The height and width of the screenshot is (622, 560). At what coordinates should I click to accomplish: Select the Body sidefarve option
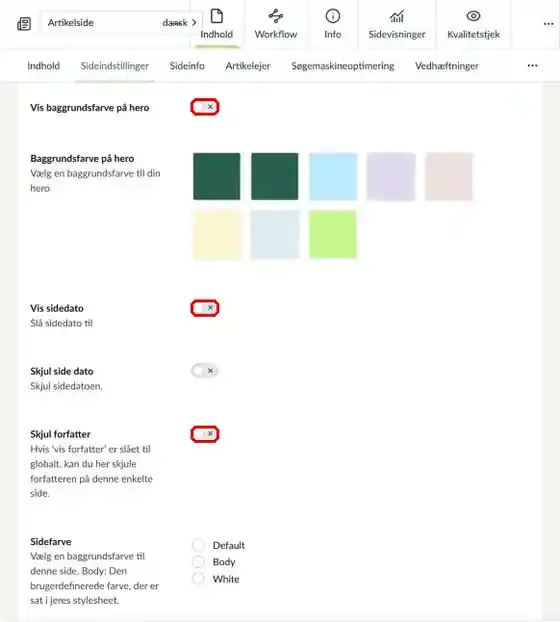point(198,562)
